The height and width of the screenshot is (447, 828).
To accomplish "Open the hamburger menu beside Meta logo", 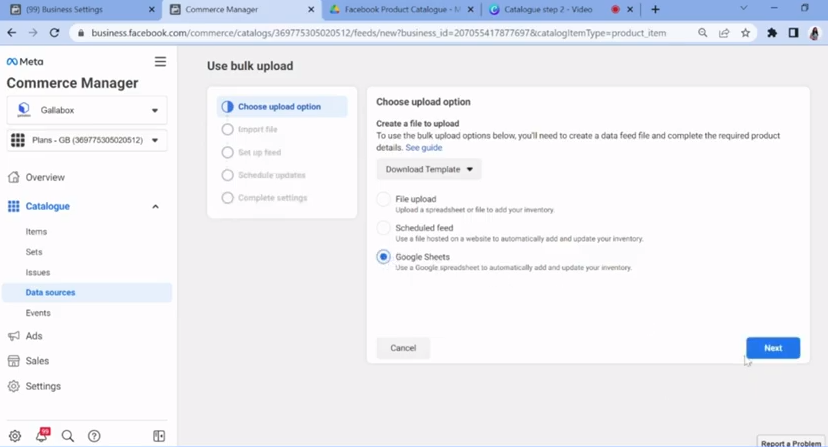I will click(x=160, y=62).
